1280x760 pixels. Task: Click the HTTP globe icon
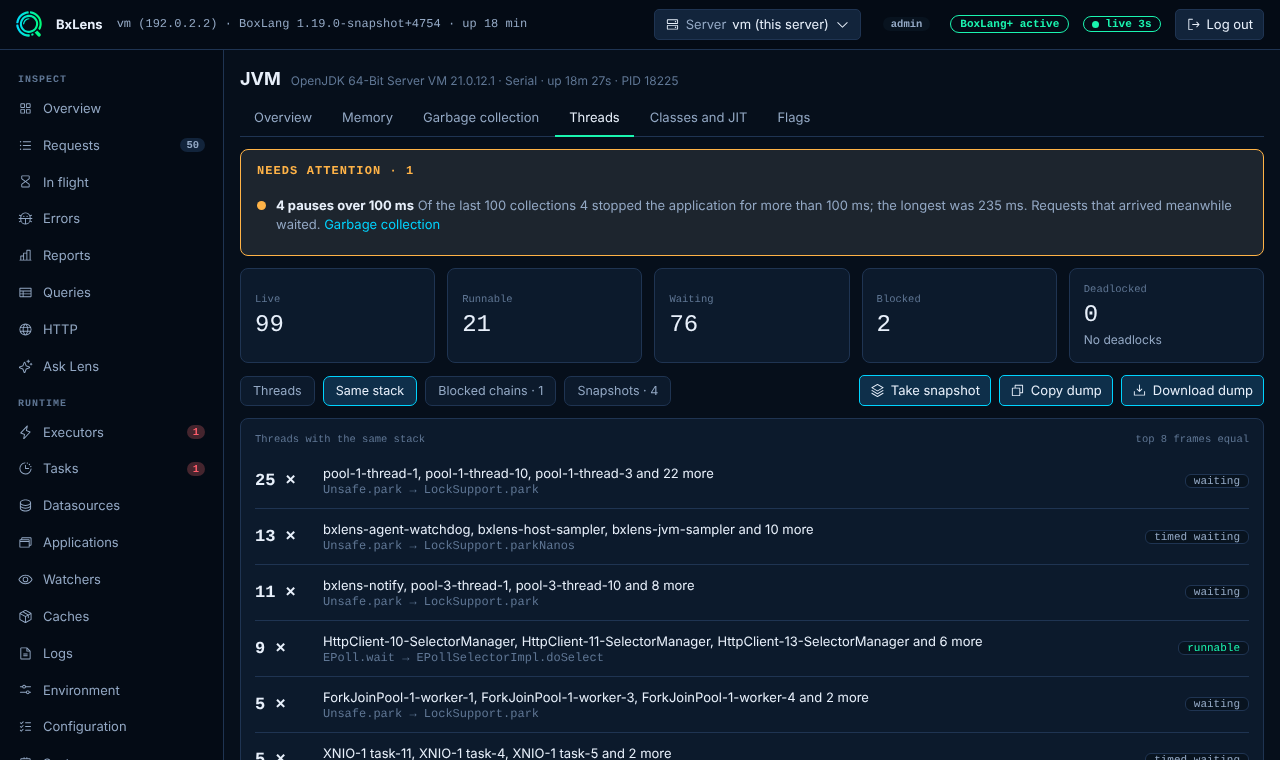point(25,329)
